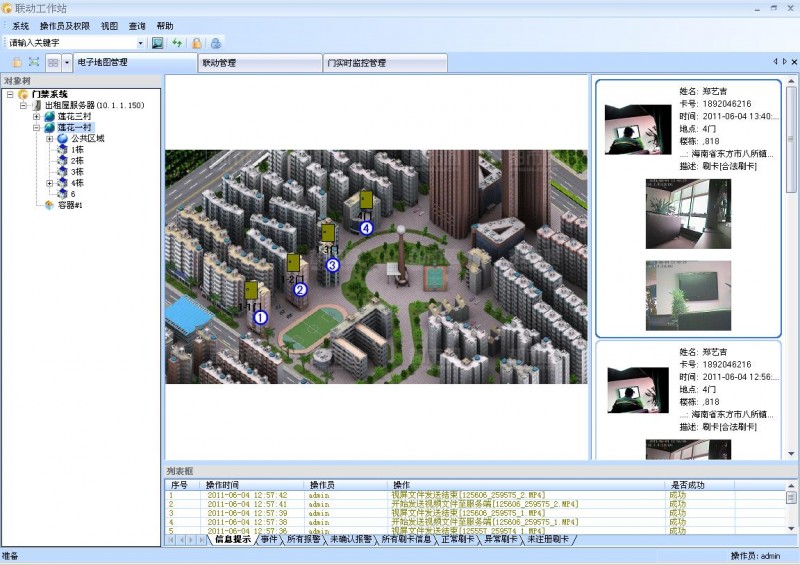Select 出租屋服务器 (10.1.1.150) node
Image resolution: width=800 pixels, height=565 pixels.
point(94,106)
